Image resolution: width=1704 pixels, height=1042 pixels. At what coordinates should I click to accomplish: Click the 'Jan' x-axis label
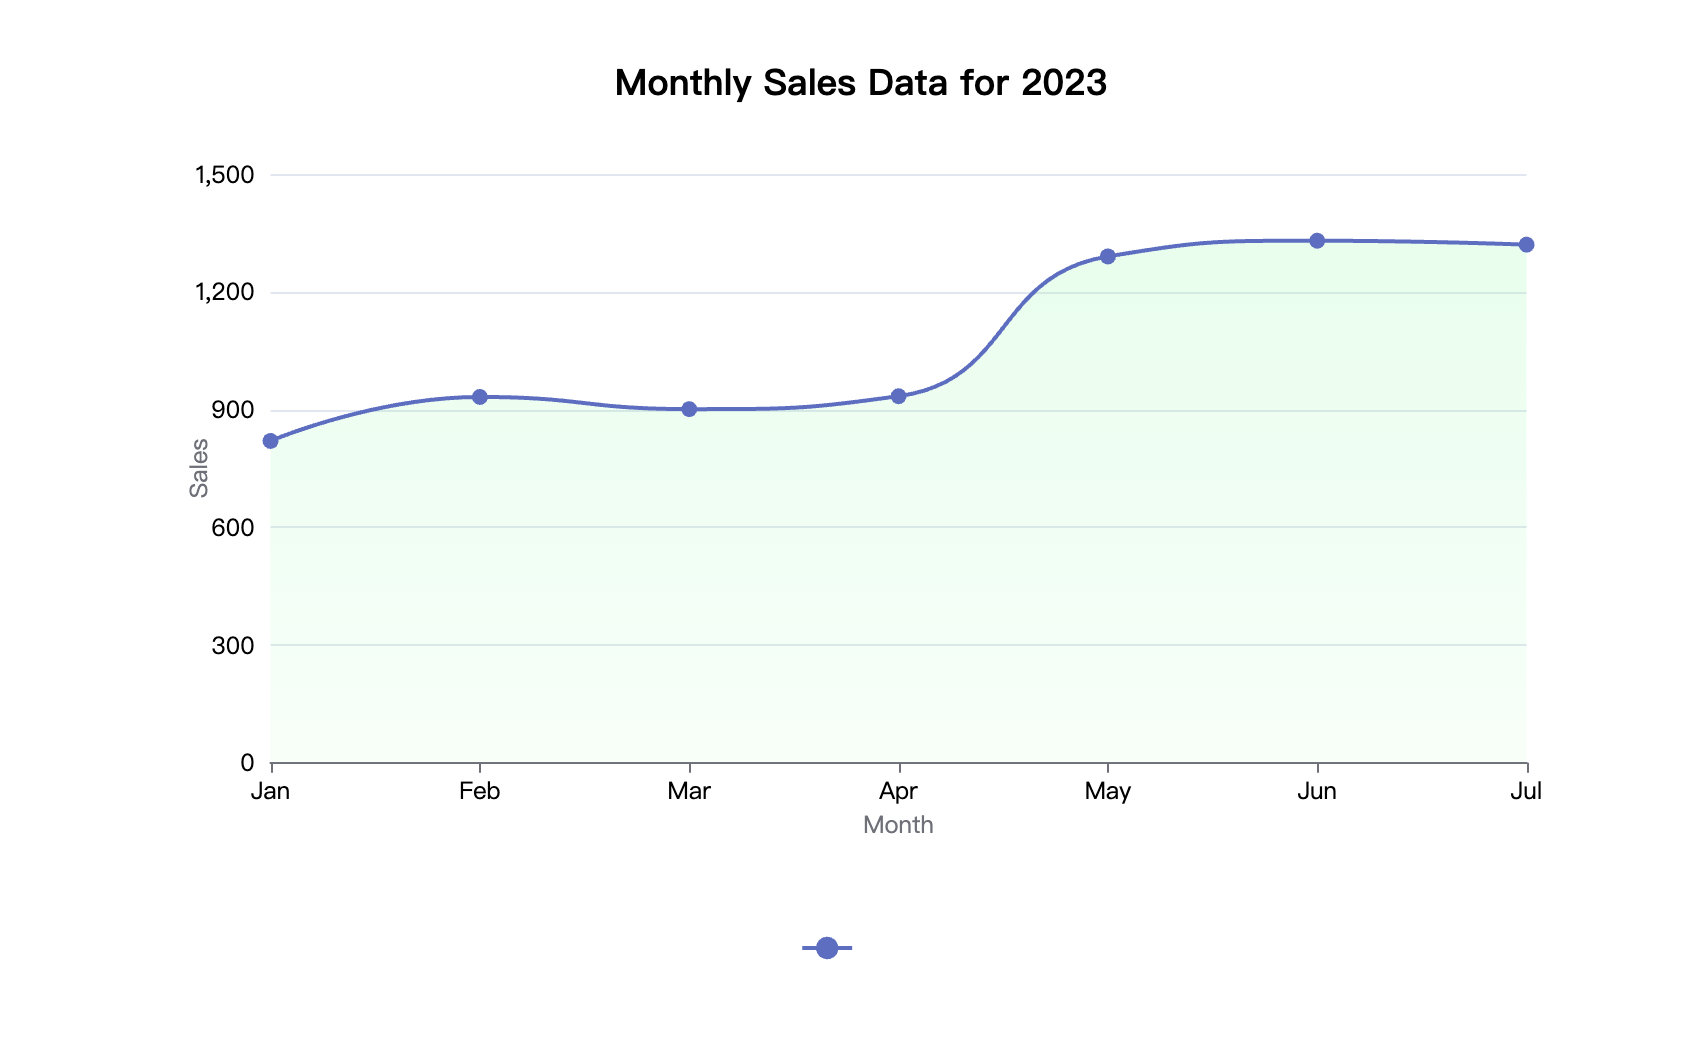[271, 792]
